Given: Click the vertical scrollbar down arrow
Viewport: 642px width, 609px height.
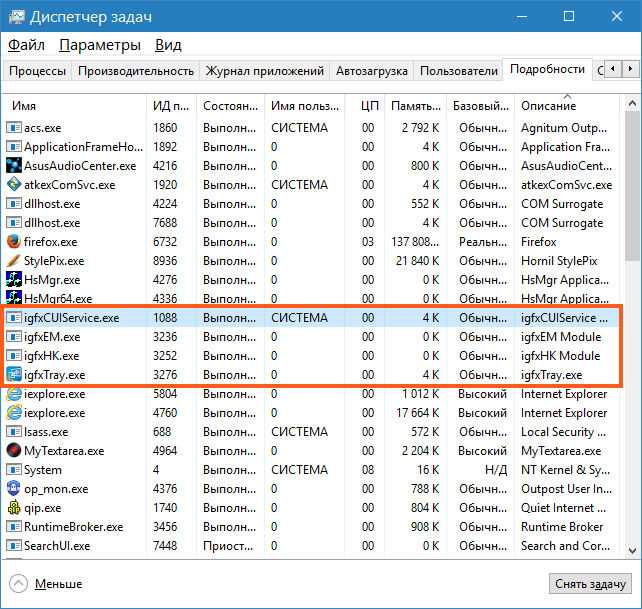Looking at the screenshot, I should [x=632, y=550].
